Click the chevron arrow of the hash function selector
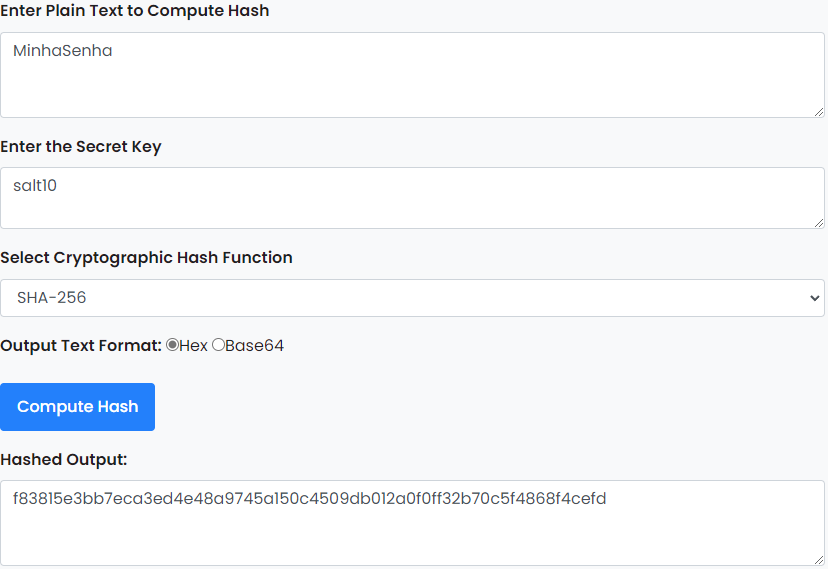 (814, 298)
